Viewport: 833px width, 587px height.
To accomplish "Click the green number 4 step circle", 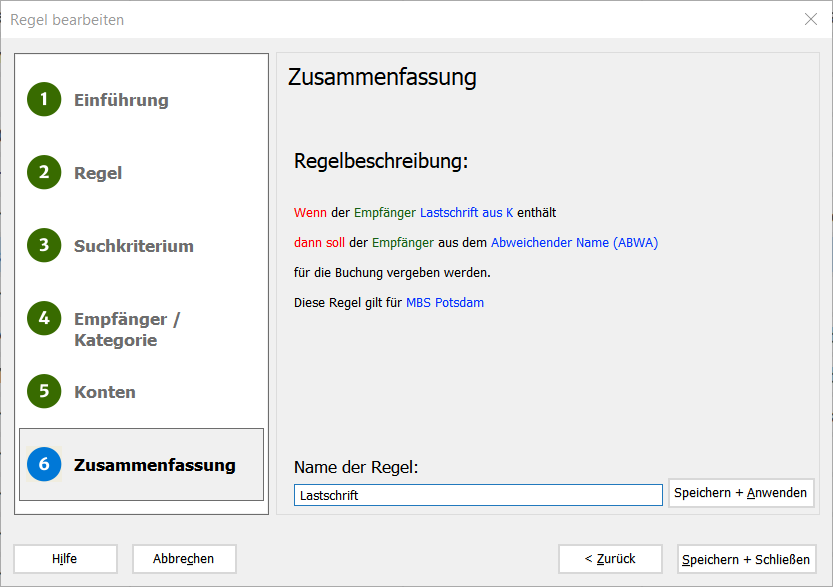I will (x=44, y=318).
